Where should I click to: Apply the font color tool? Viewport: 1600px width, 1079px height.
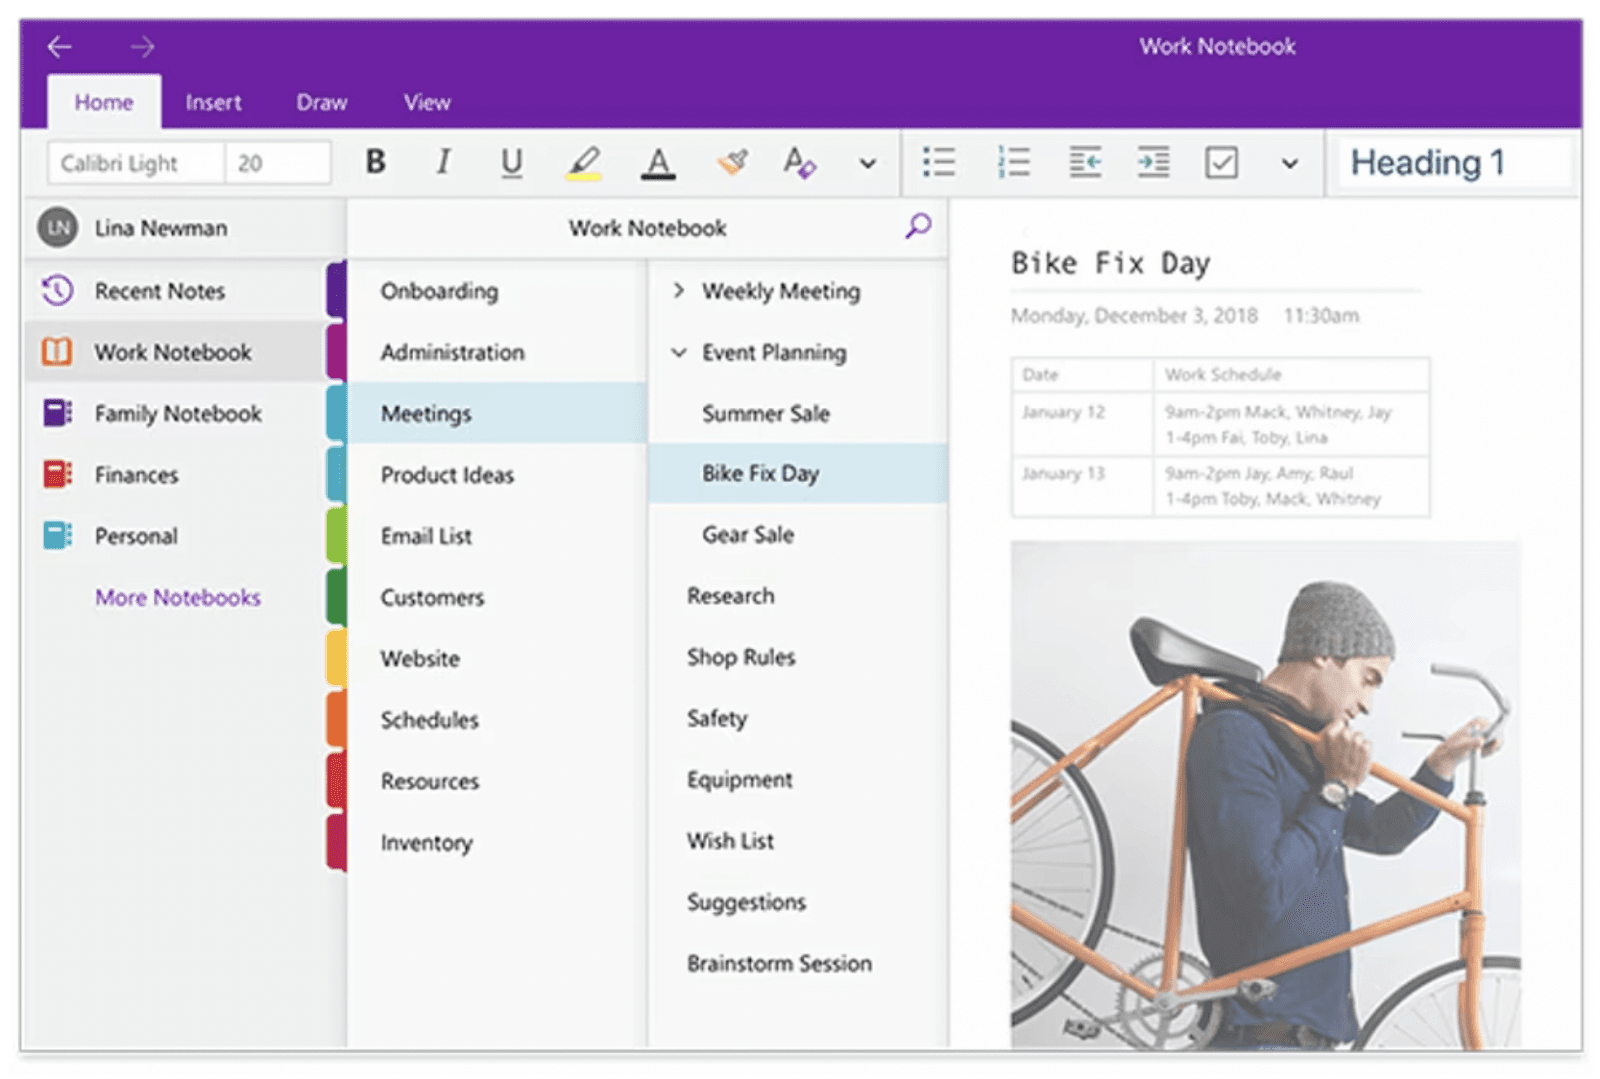pos(657,162)
